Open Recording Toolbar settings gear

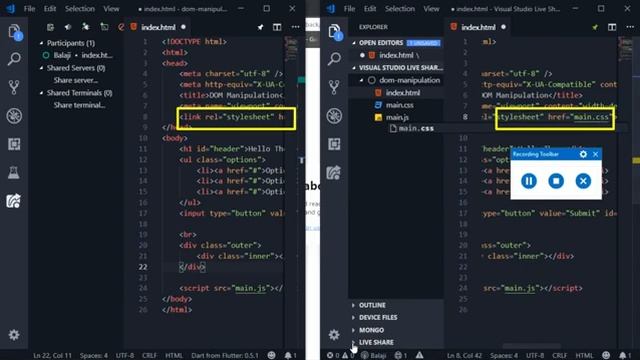click(x=583, y=154)
